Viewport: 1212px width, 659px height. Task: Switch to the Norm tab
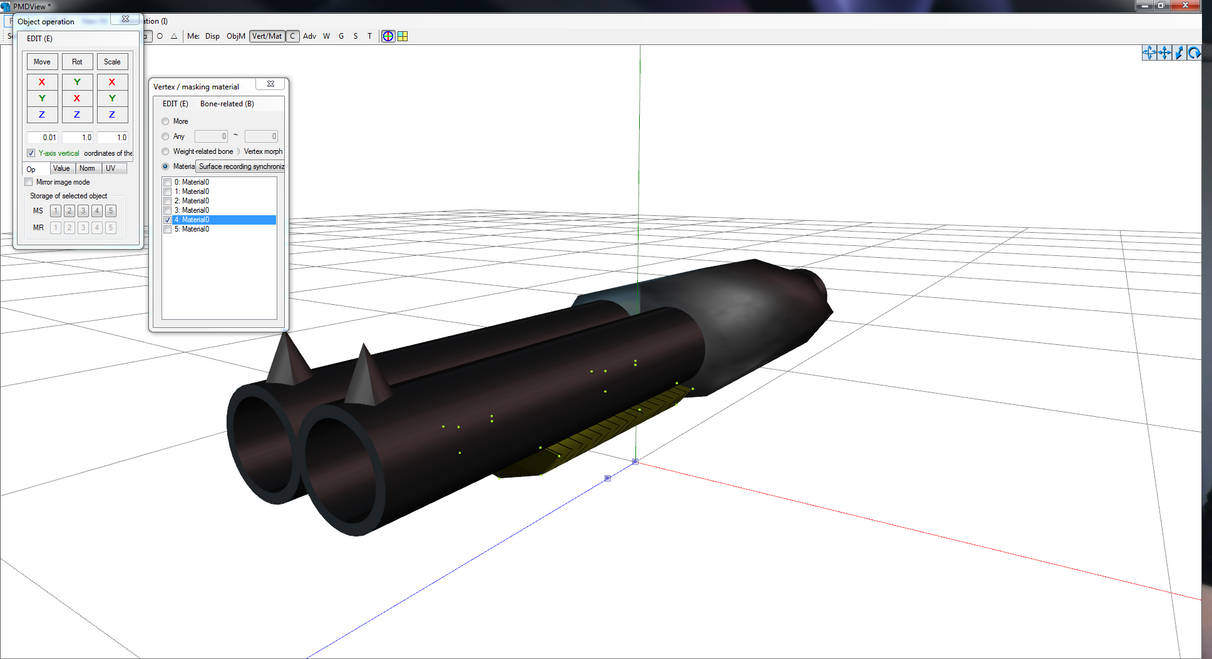87,168
